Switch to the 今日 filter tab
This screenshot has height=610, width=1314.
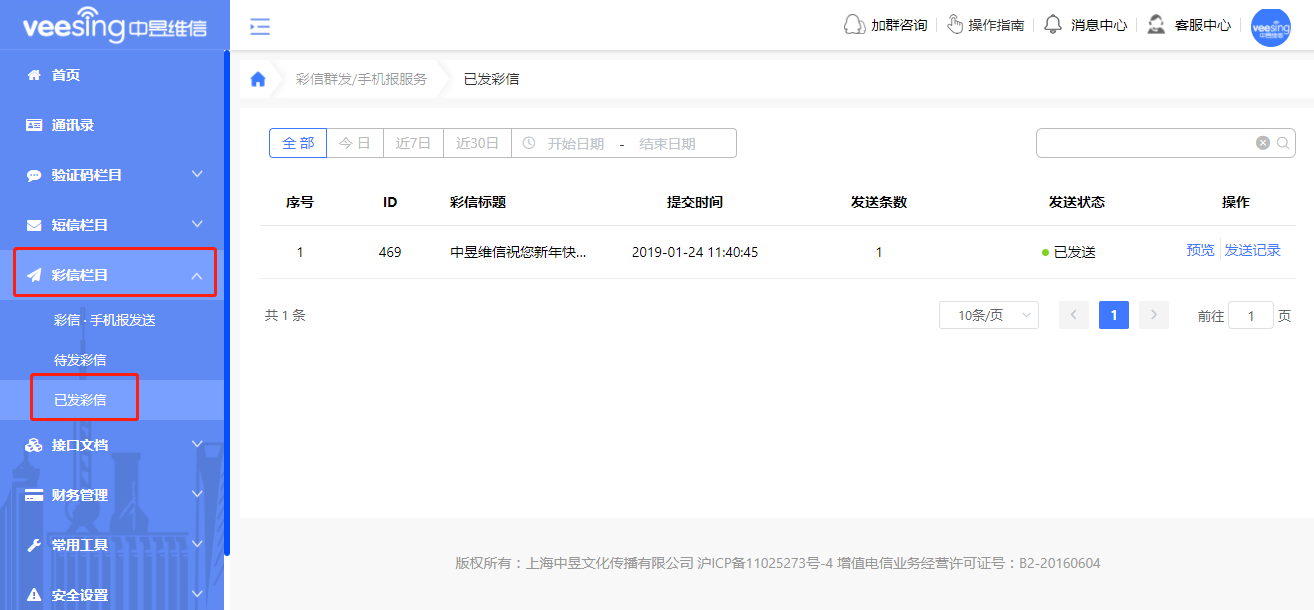point(354,142)
